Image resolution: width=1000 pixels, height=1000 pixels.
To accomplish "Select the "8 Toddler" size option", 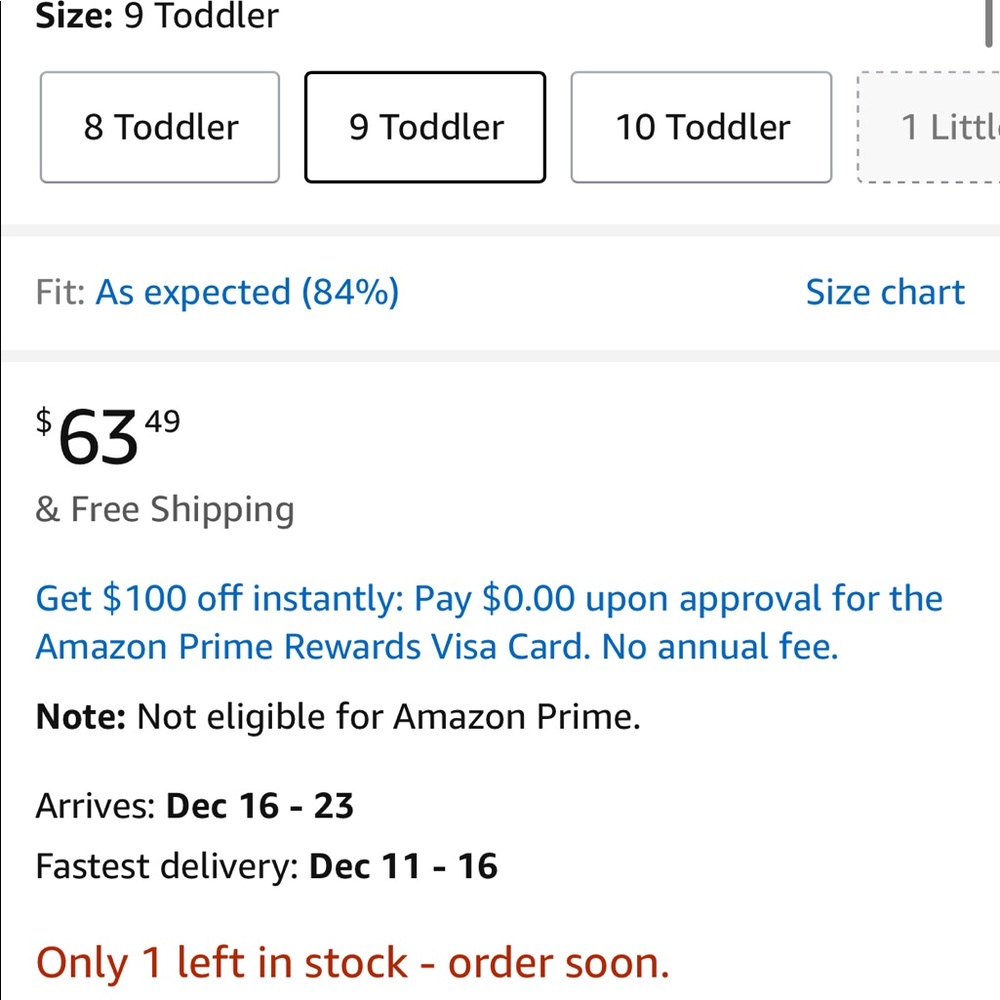I will pos(158,127).
